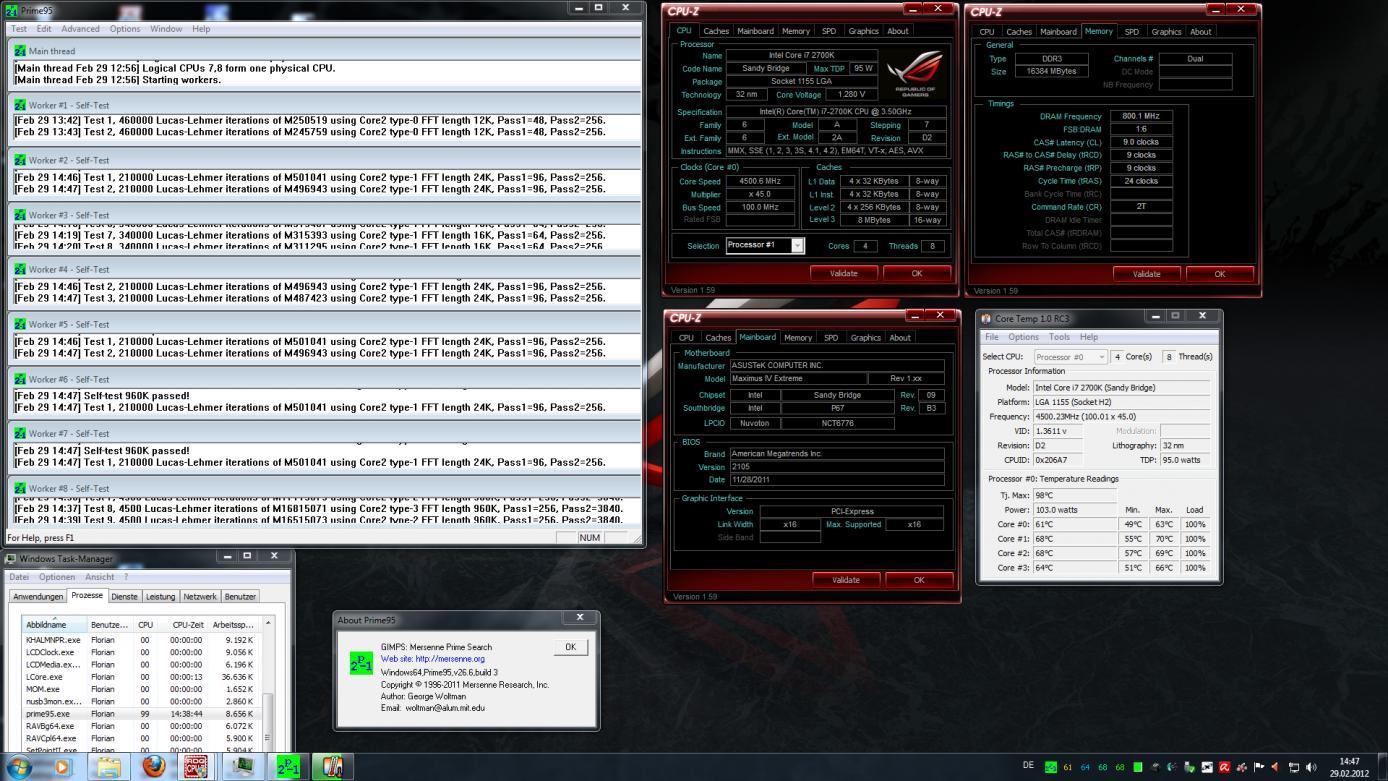Open the network tray icon
1388x781 pixels.
[x=1294, y=767]
